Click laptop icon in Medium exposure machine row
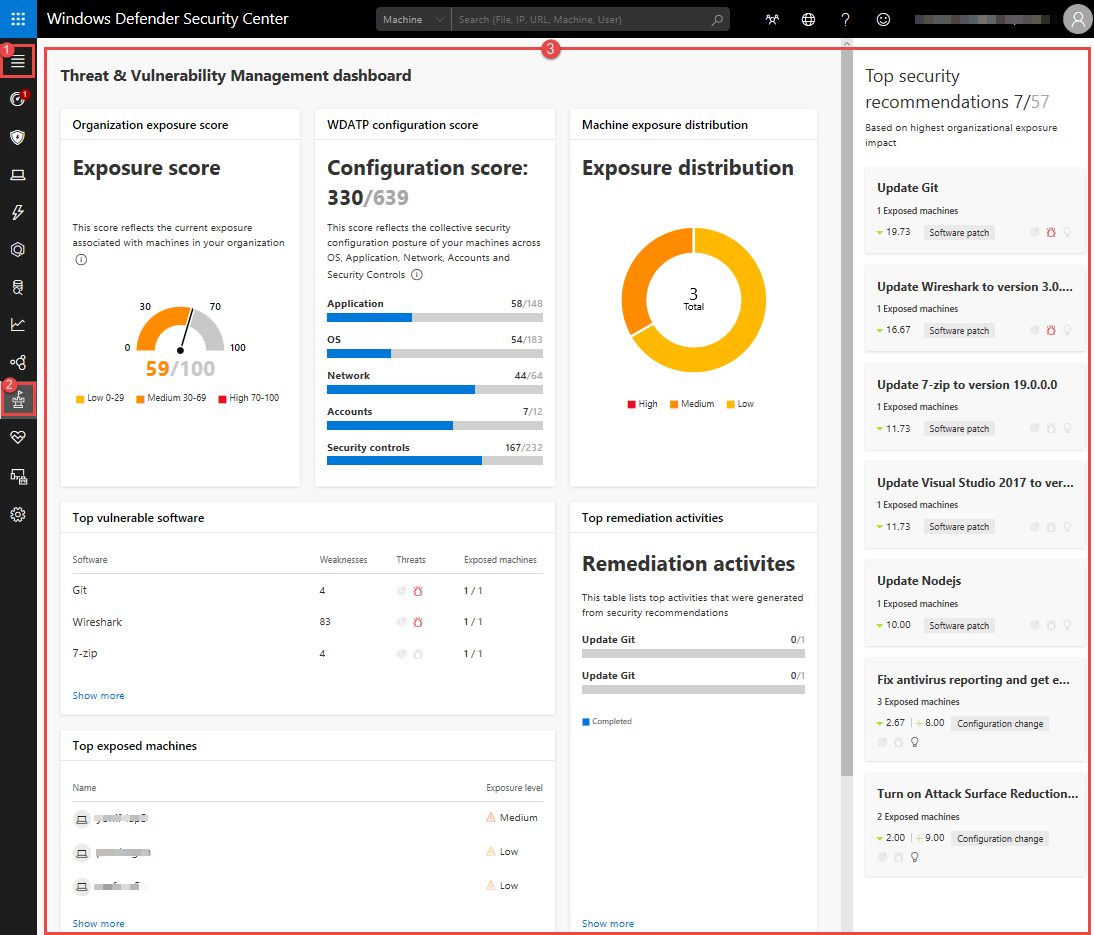The height and width of the screenshot is (935, 1094). (x=82, y=818)
